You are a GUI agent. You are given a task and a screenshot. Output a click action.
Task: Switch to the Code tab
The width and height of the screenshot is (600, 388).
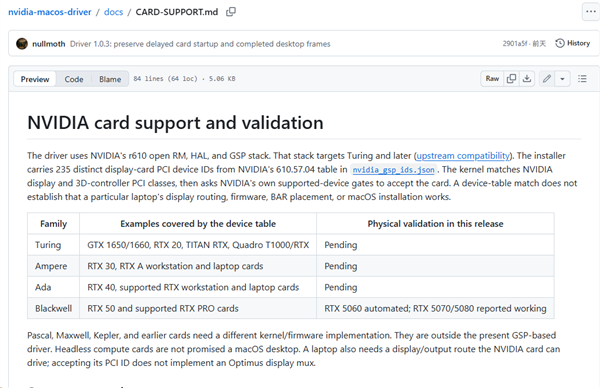coord(74,79)
